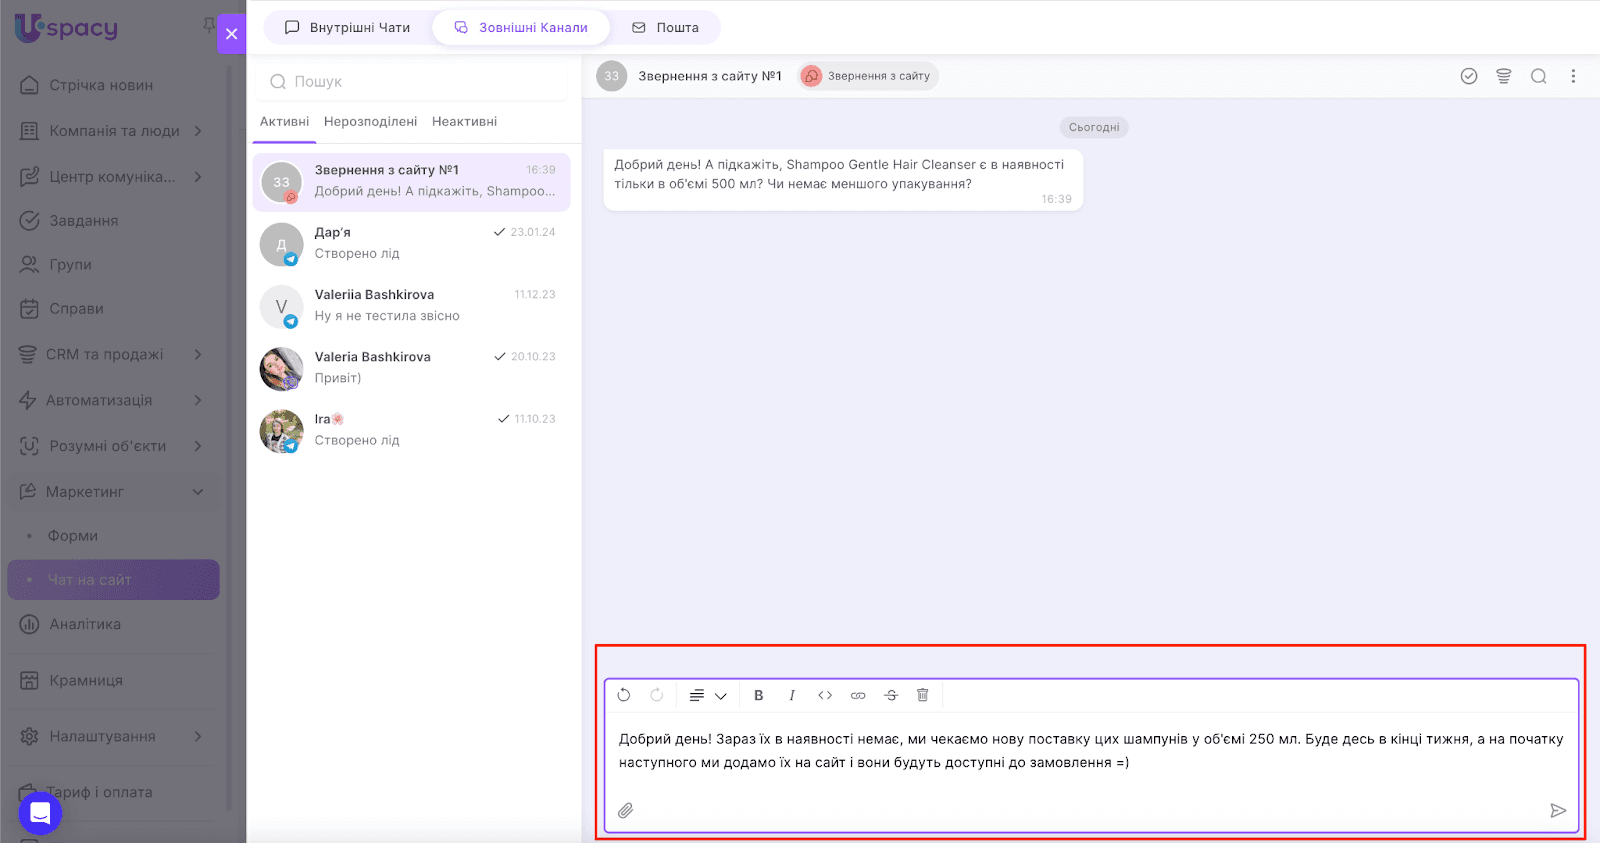This screenshot has height=843, width=1600.
Task: Toggle italic formatting
Action: [x=792, y=695]
